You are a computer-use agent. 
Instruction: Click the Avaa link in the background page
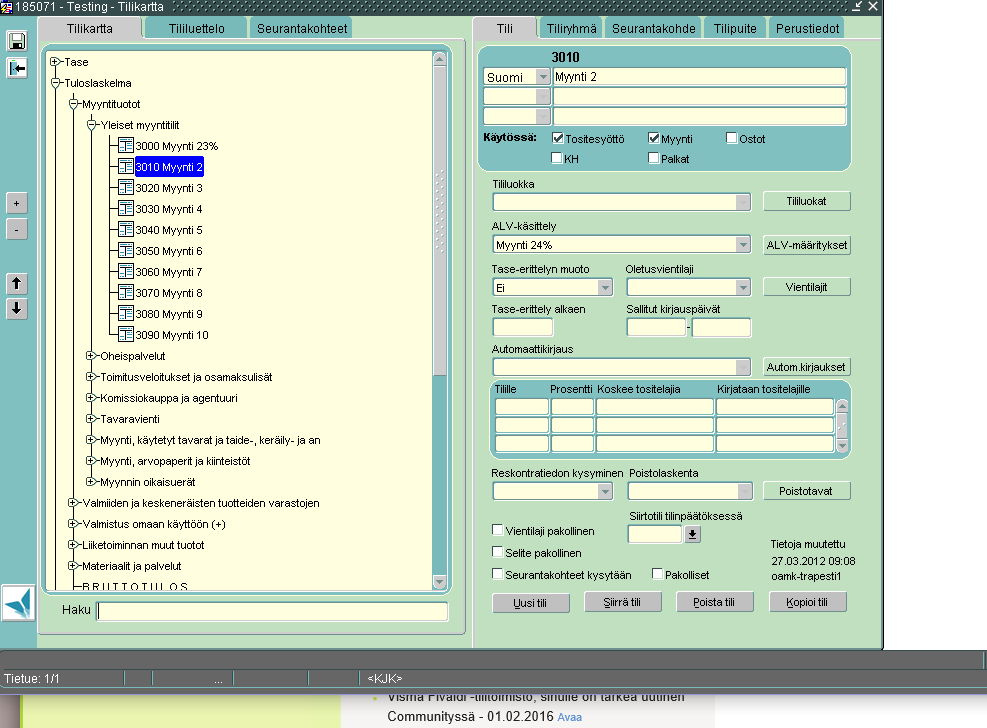click(x=570, y=717)
